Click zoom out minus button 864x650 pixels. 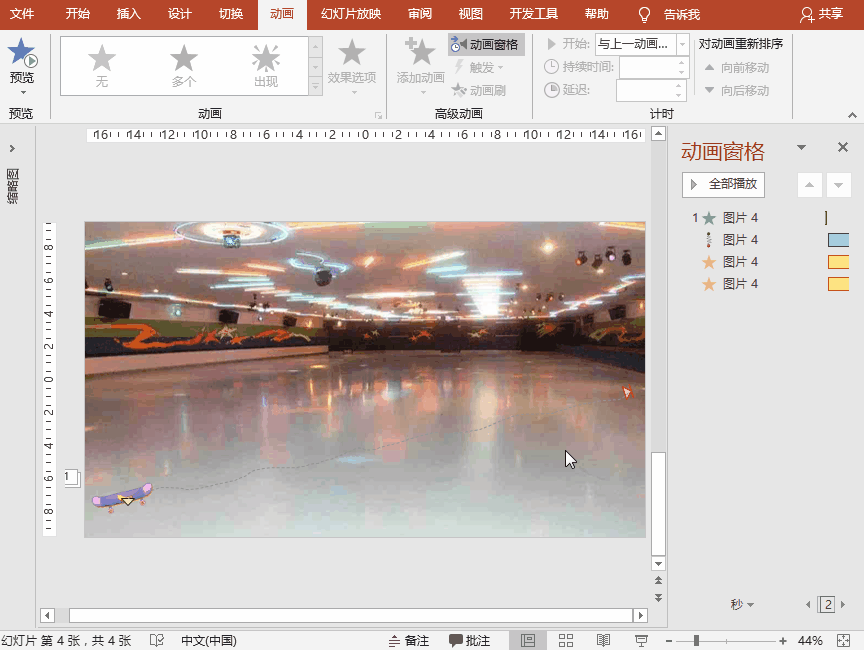coord(669,641)
